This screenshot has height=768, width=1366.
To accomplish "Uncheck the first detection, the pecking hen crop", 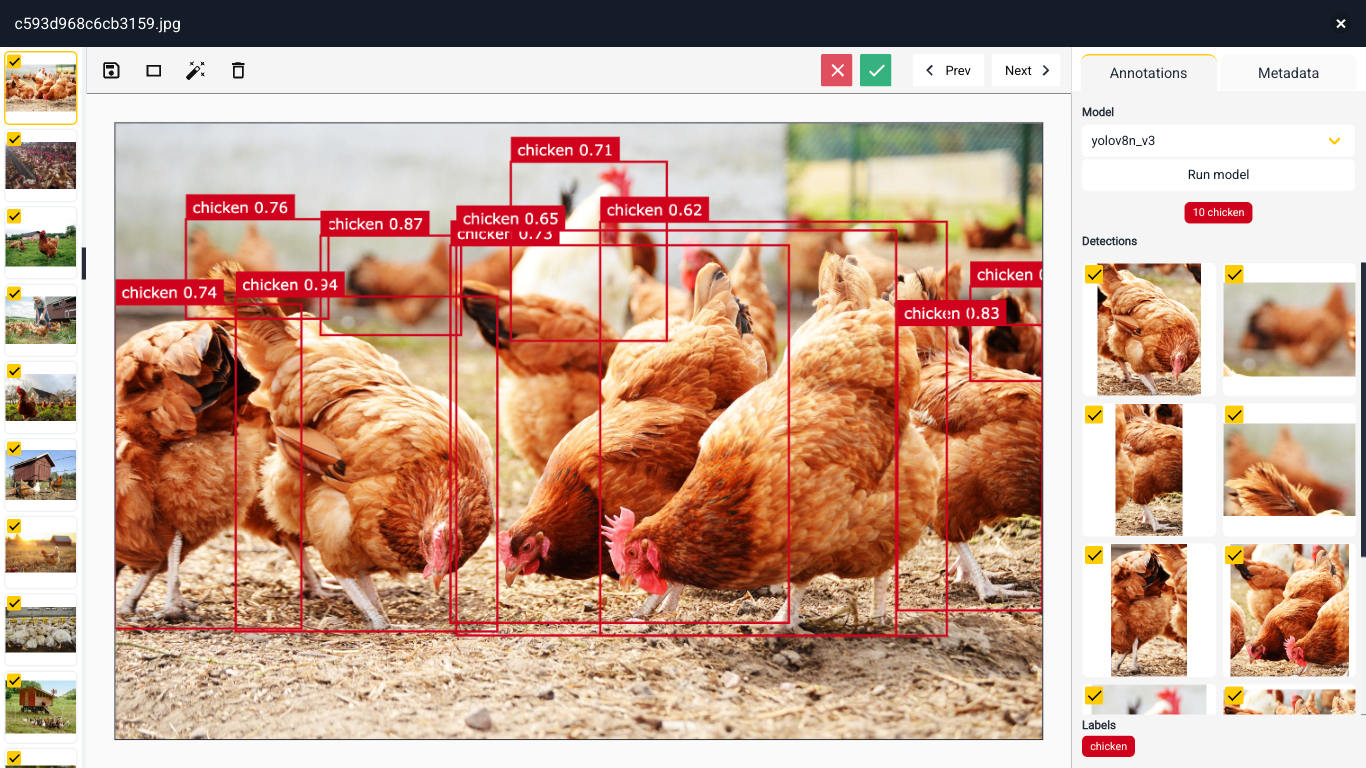I will (x=1094, y=274).
